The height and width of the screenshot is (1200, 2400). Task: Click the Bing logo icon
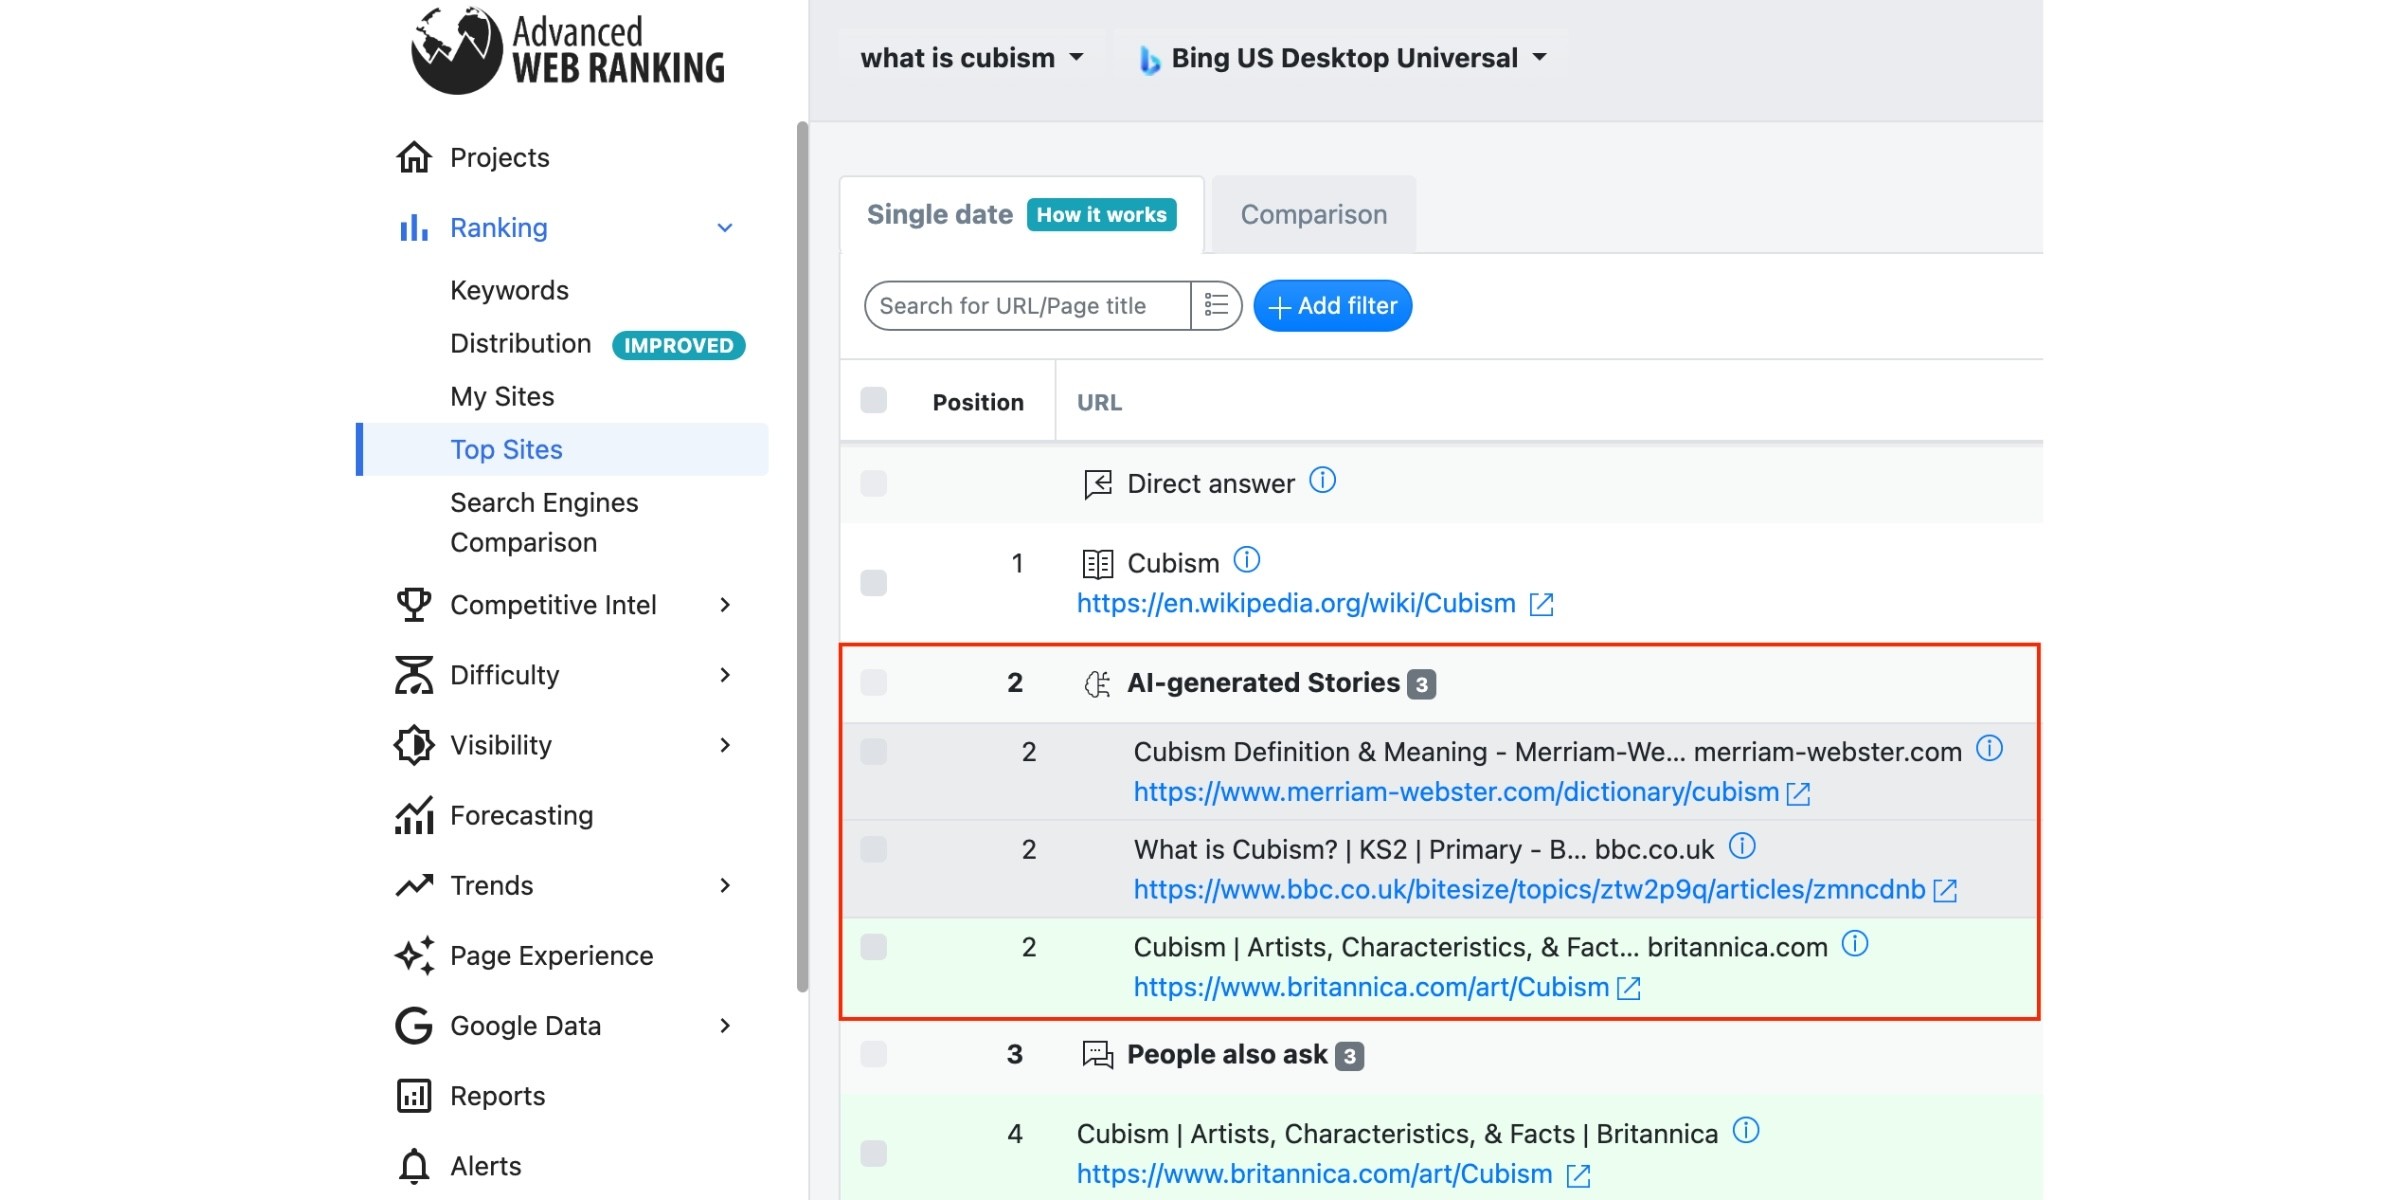point(1150,60)
